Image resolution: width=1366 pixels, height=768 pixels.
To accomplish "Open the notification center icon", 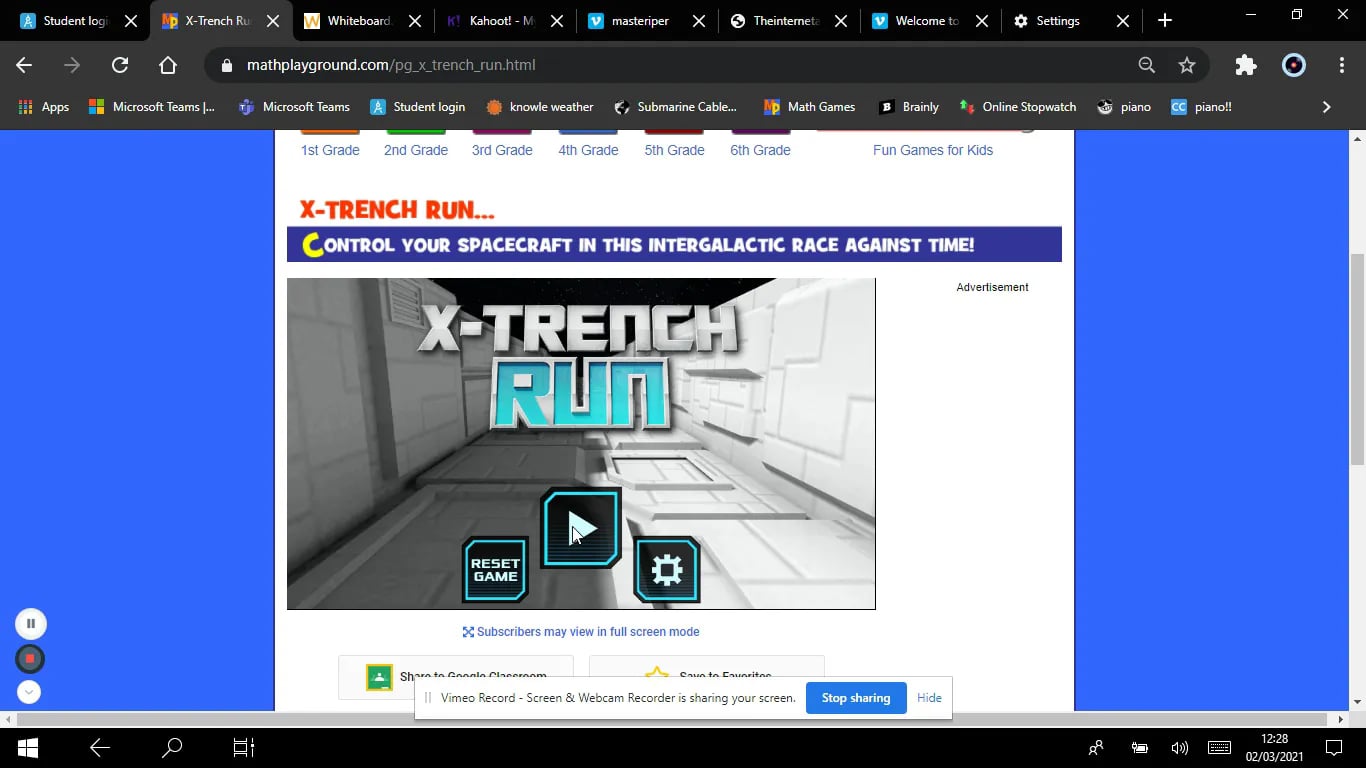I will click(1334, 747).
